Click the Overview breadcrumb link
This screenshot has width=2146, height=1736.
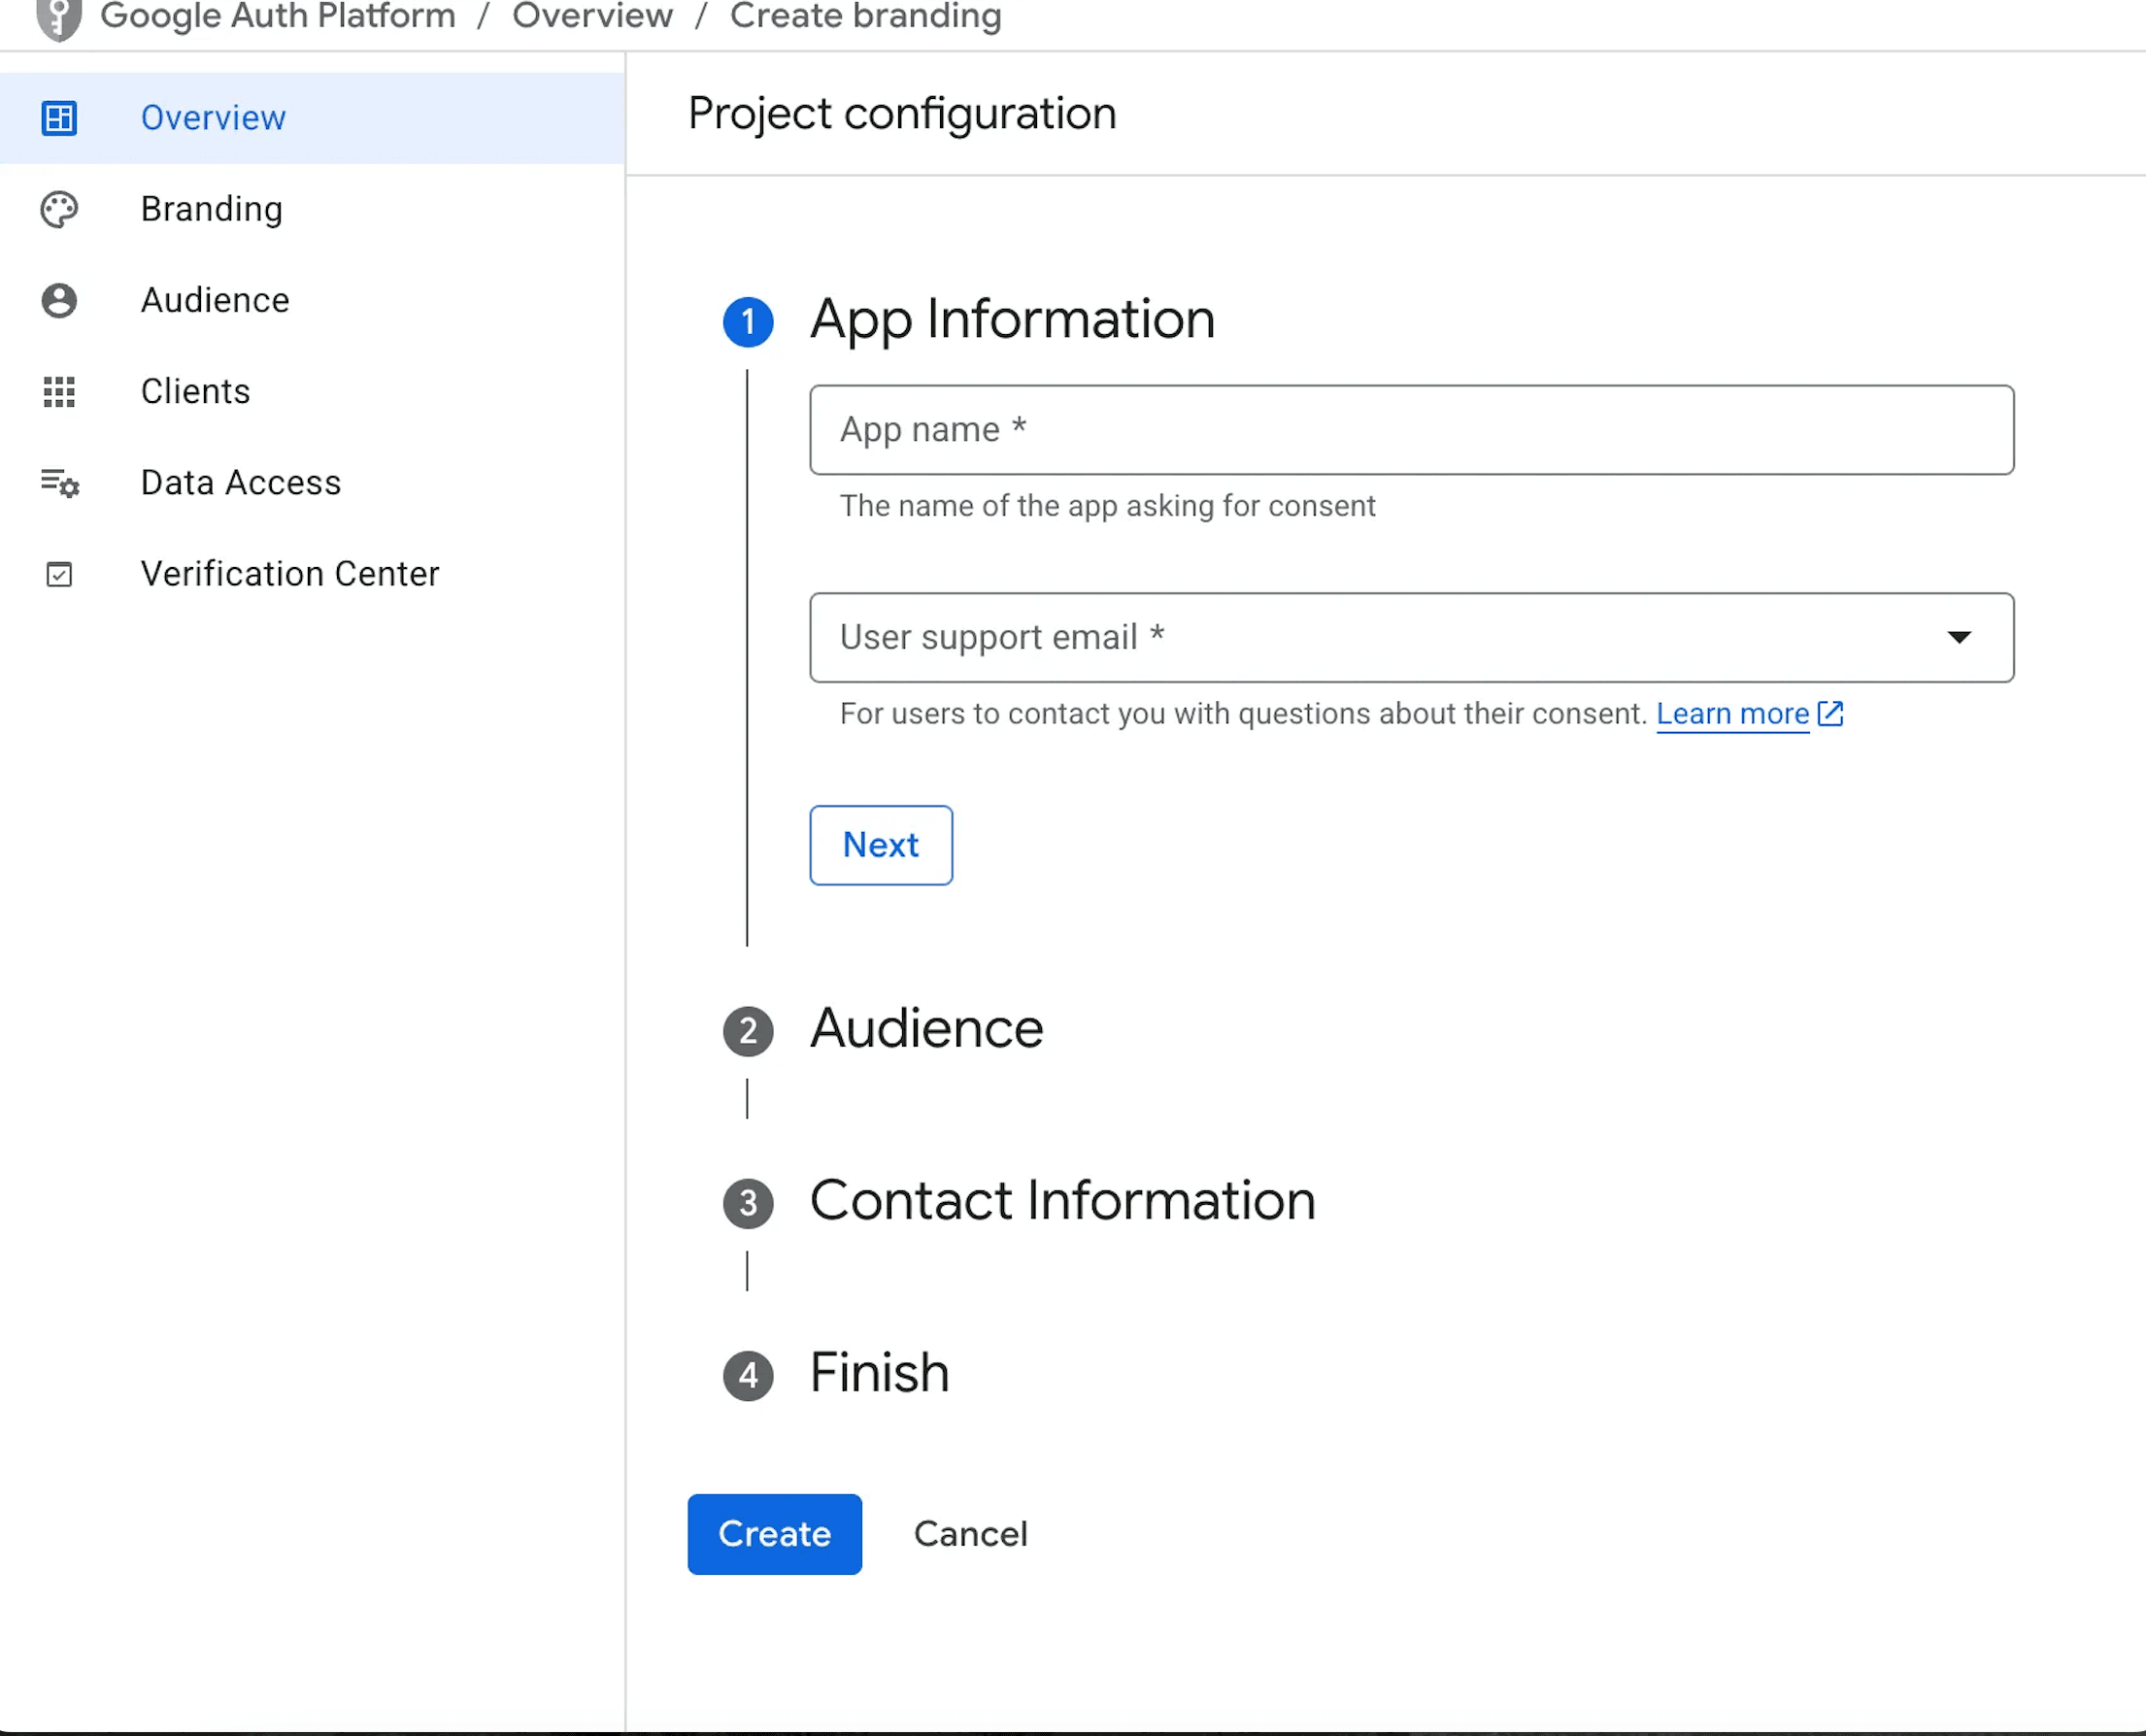click(592, 16)
